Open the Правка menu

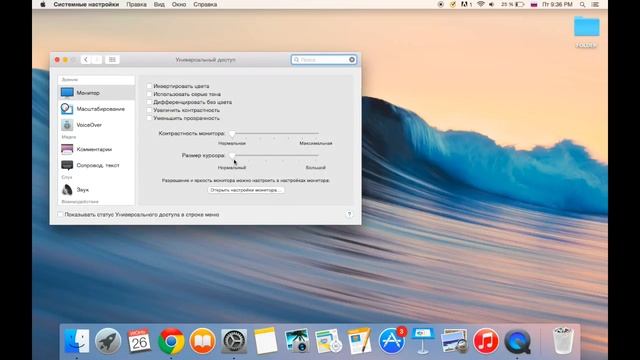136,4
